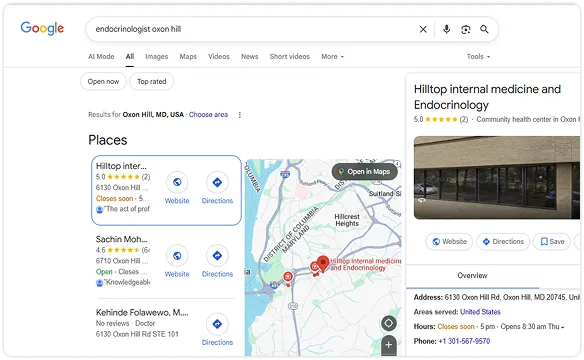This screenshot has height=360, width=584.
Task: Open search by image camera icon
Action: point(466,29)
